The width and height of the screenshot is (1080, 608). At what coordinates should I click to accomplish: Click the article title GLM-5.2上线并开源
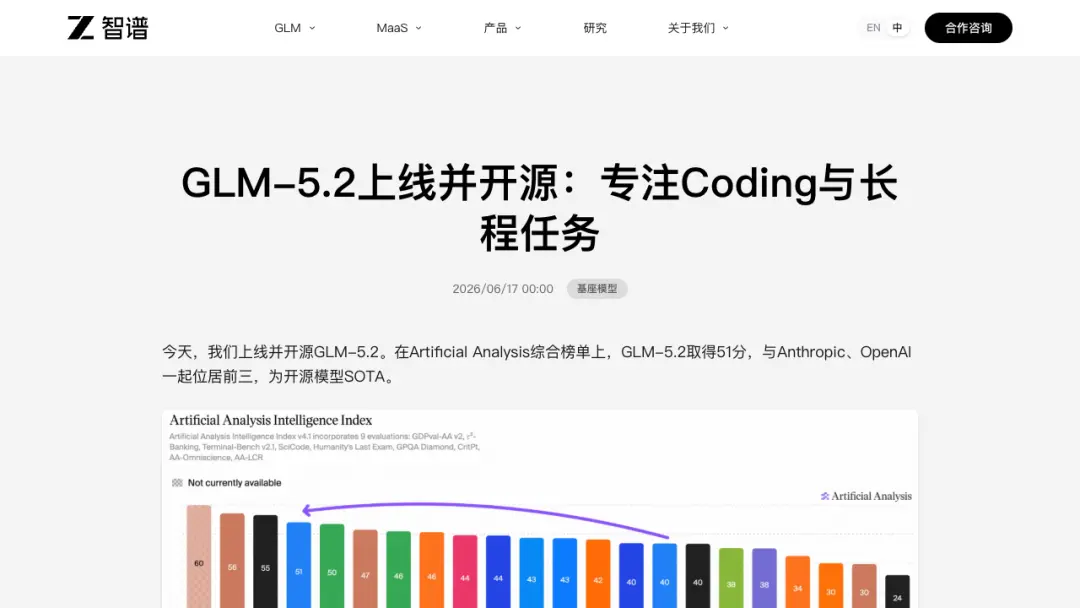[x=539, y=208]
